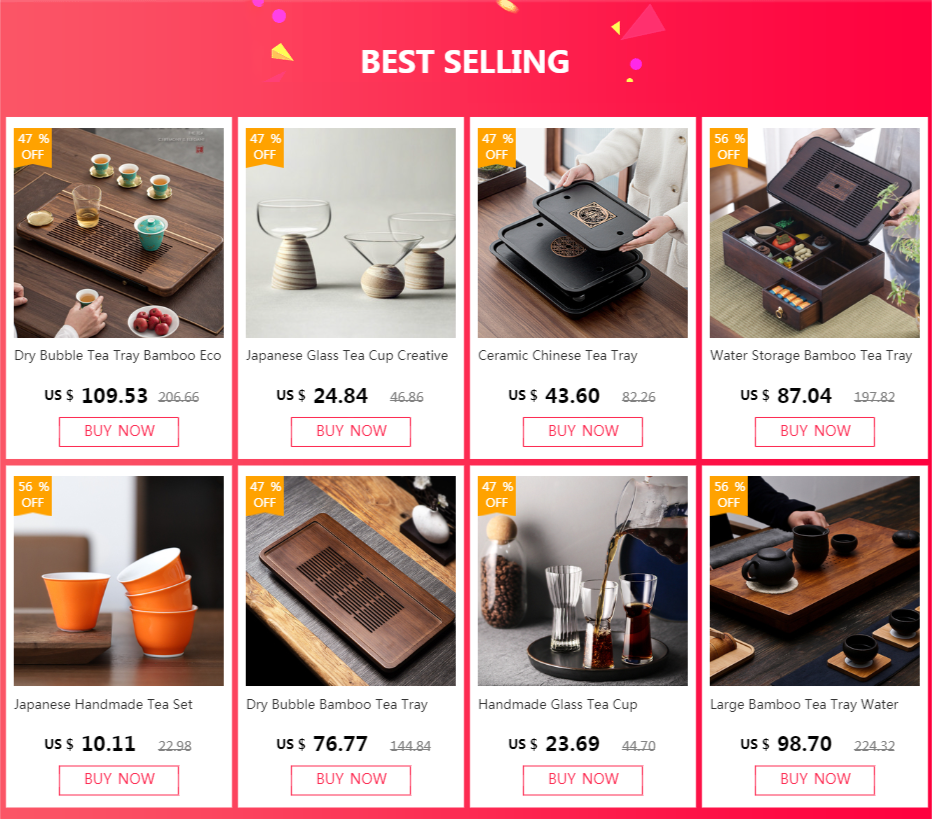Click the US $24.84 price for Japanese Glass Tea Cup

[x=322, y=396]
